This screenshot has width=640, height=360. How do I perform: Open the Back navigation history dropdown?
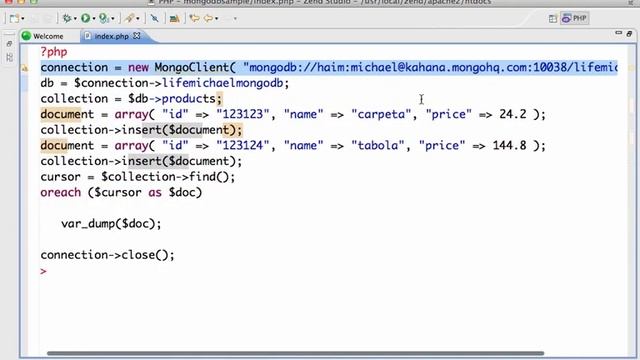[216, 19]
